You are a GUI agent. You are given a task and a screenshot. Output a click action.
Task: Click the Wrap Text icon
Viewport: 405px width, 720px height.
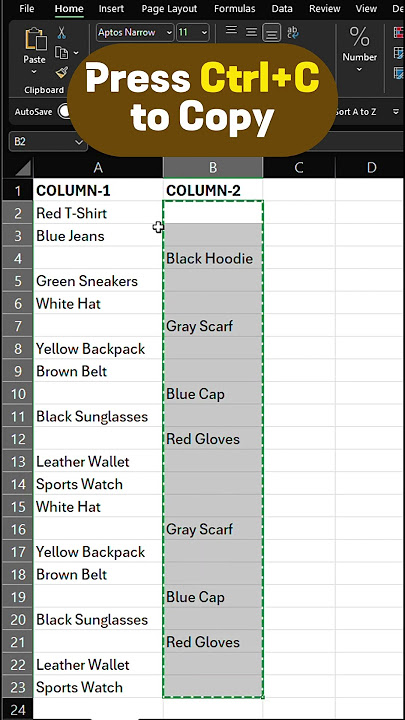click(x=292, y=32)
